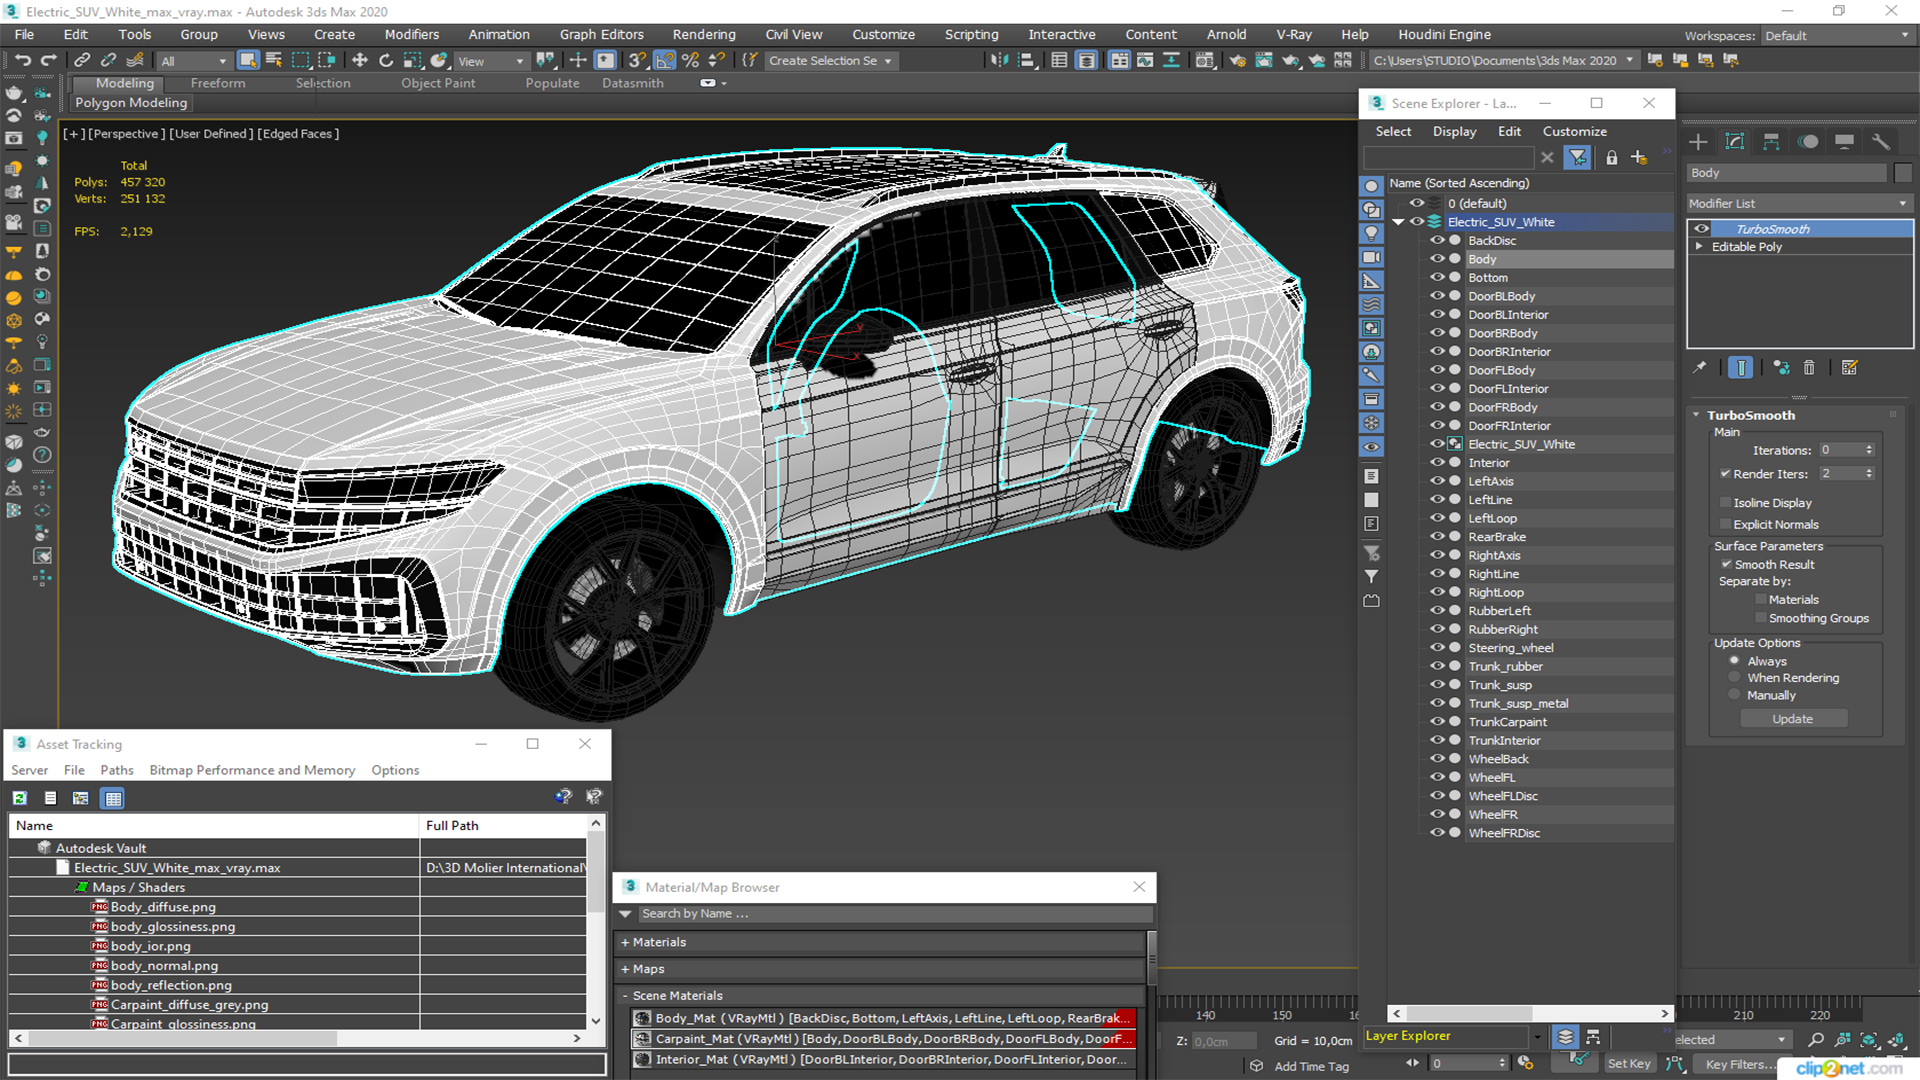Toggle visibility of WheelFL object
Viewport: 1920px width, 1080px height.
1437,778
